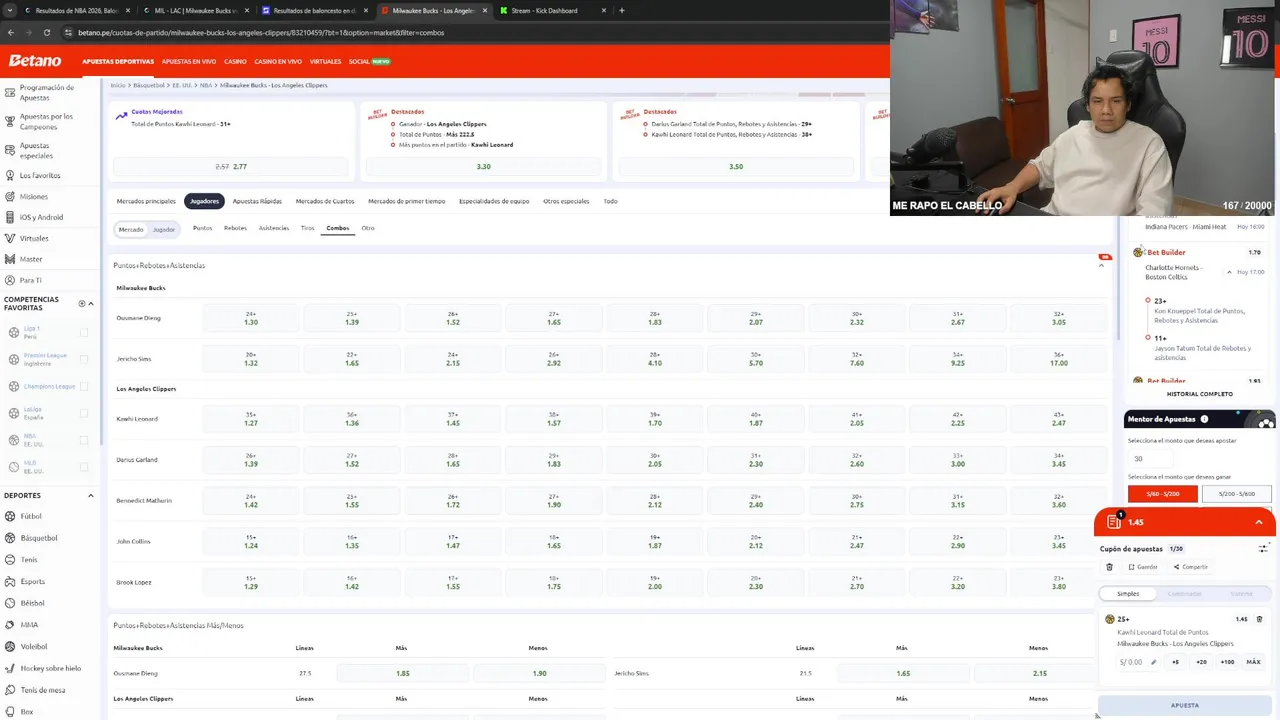Screen dimensions: 1280x720
Task: Add +20 to stake
Action: pos(1201,662)
